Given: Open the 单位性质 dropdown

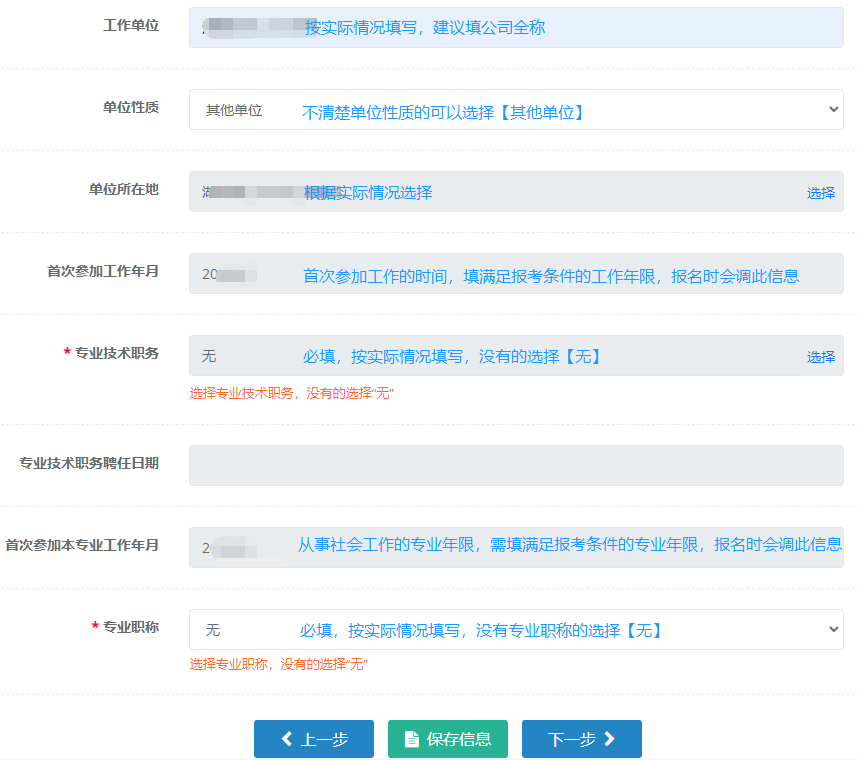Looking at the screenshot, I should (x=515, y=110).
